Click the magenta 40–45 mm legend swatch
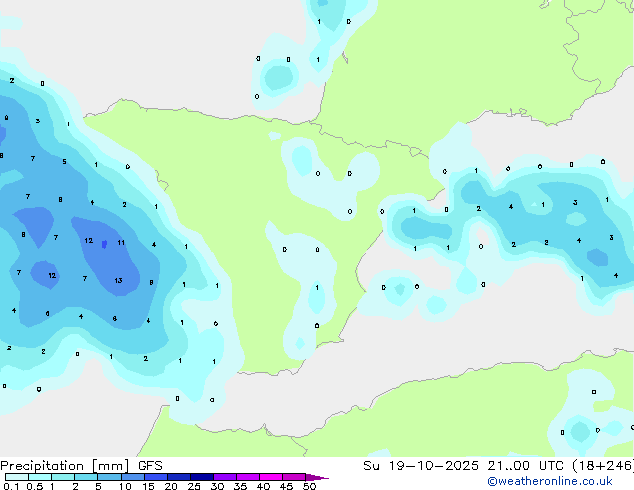 (271, 477)
